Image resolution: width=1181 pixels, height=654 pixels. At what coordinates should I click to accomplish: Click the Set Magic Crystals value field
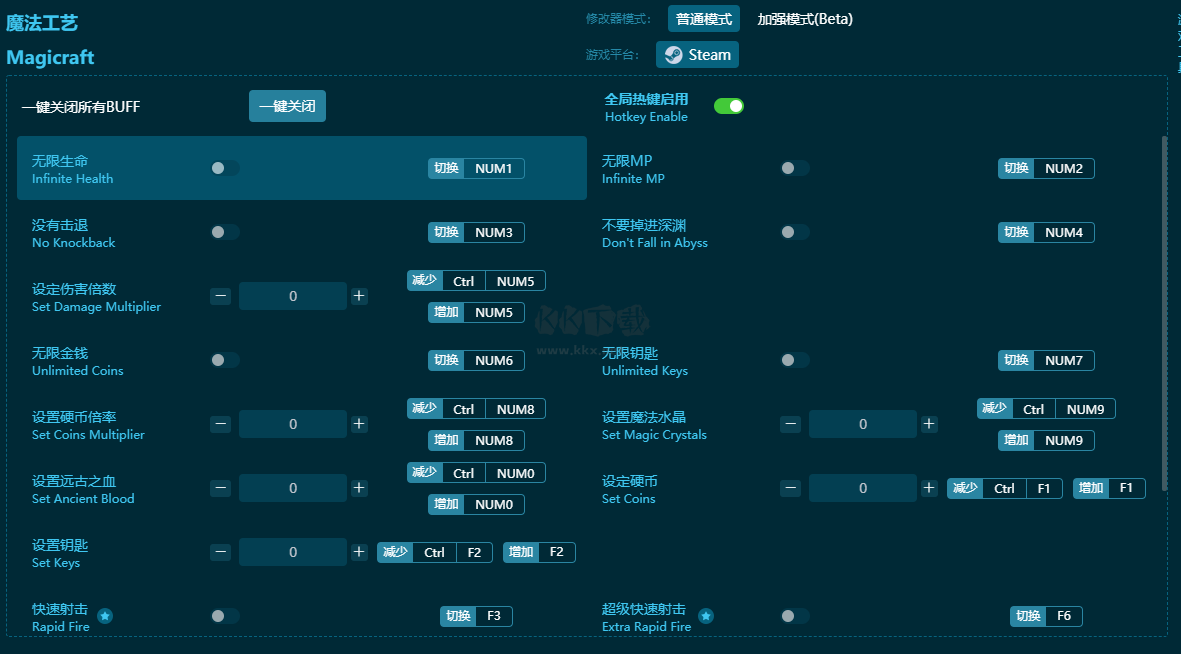pyautogui.click(x=863, y=424)
